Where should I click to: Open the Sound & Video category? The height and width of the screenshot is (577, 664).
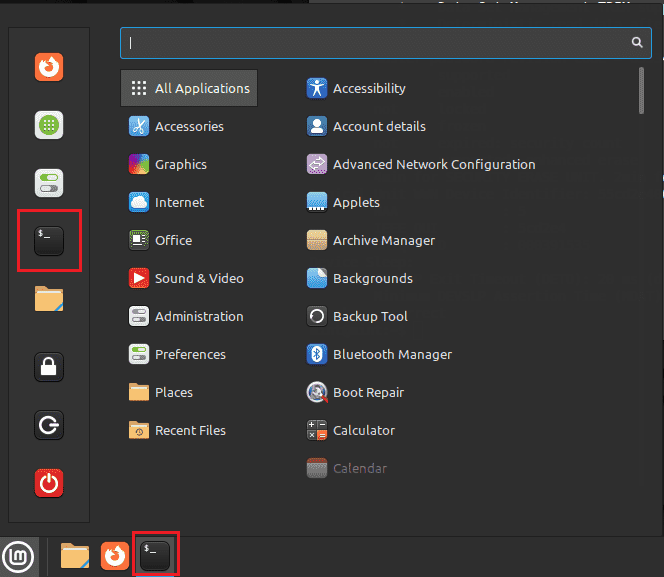(x=186, y=279)
